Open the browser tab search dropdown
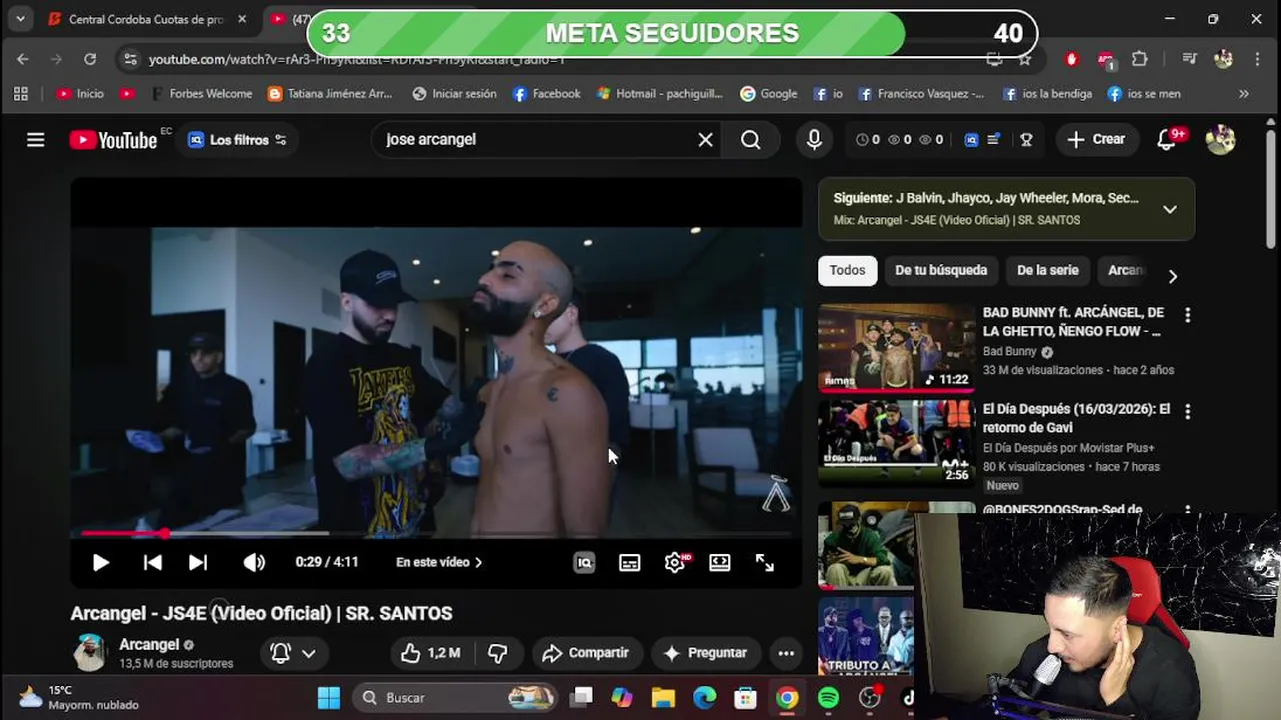Image resolution: width=1281 pixels, height=720 pixels. coord(20,19)
